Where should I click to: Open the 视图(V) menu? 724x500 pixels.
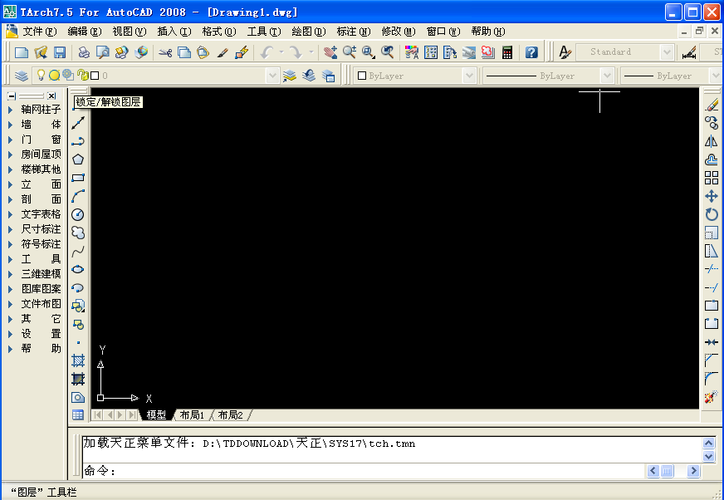coord(129,31)
